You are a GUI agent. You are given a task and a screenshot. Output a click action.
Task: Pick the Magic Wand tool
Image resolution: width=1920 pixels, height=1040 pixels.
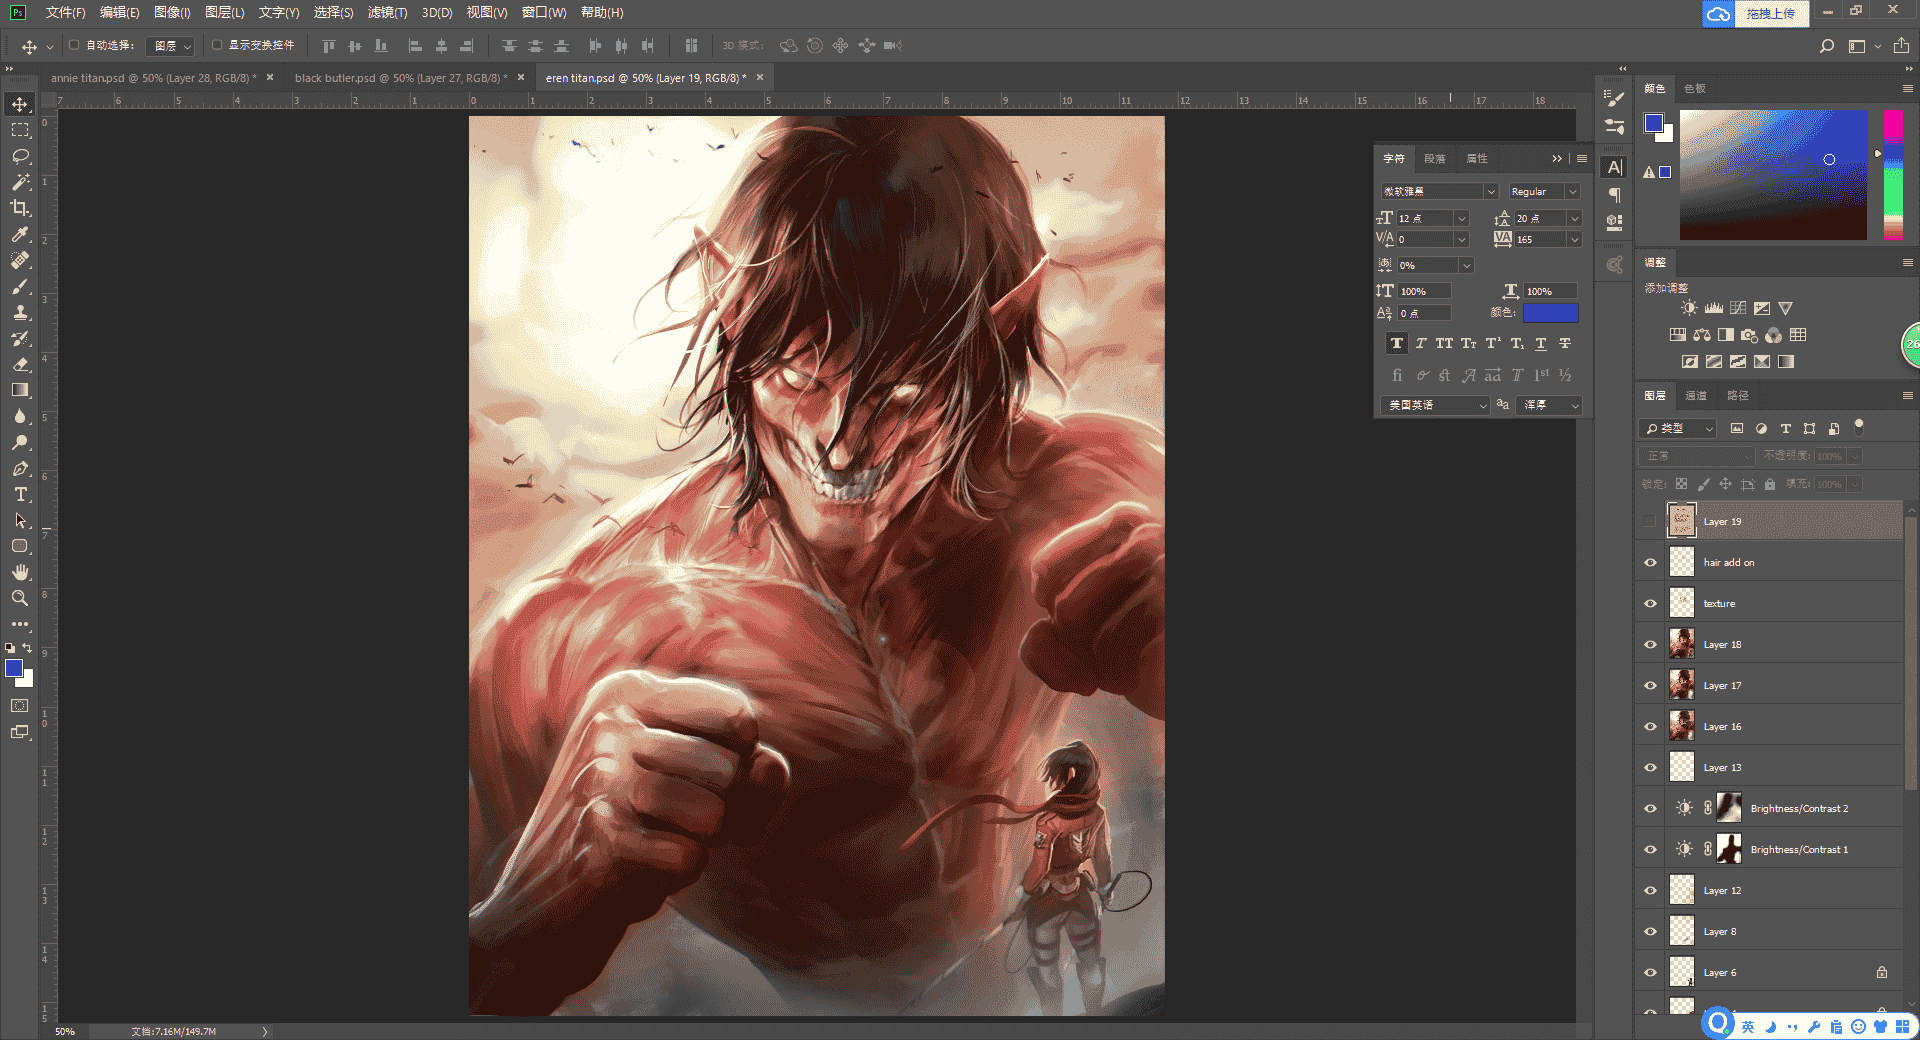pos(20,182)
